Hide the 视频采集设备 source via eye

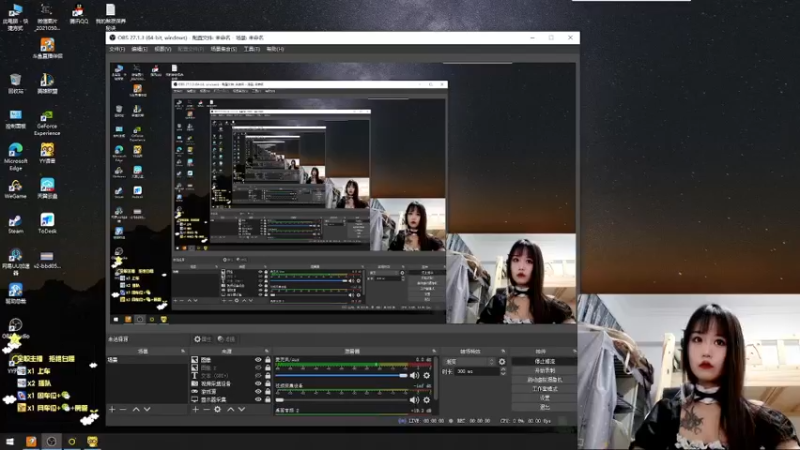(x=258, y=383)
